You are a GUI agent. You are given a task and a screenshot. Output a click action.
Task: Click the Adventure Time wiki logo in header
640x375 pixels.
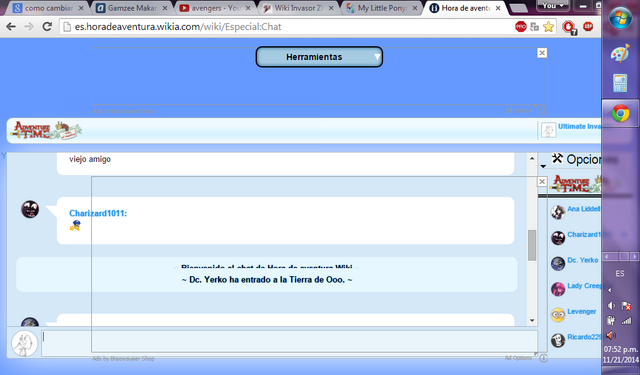coord(46,130)
